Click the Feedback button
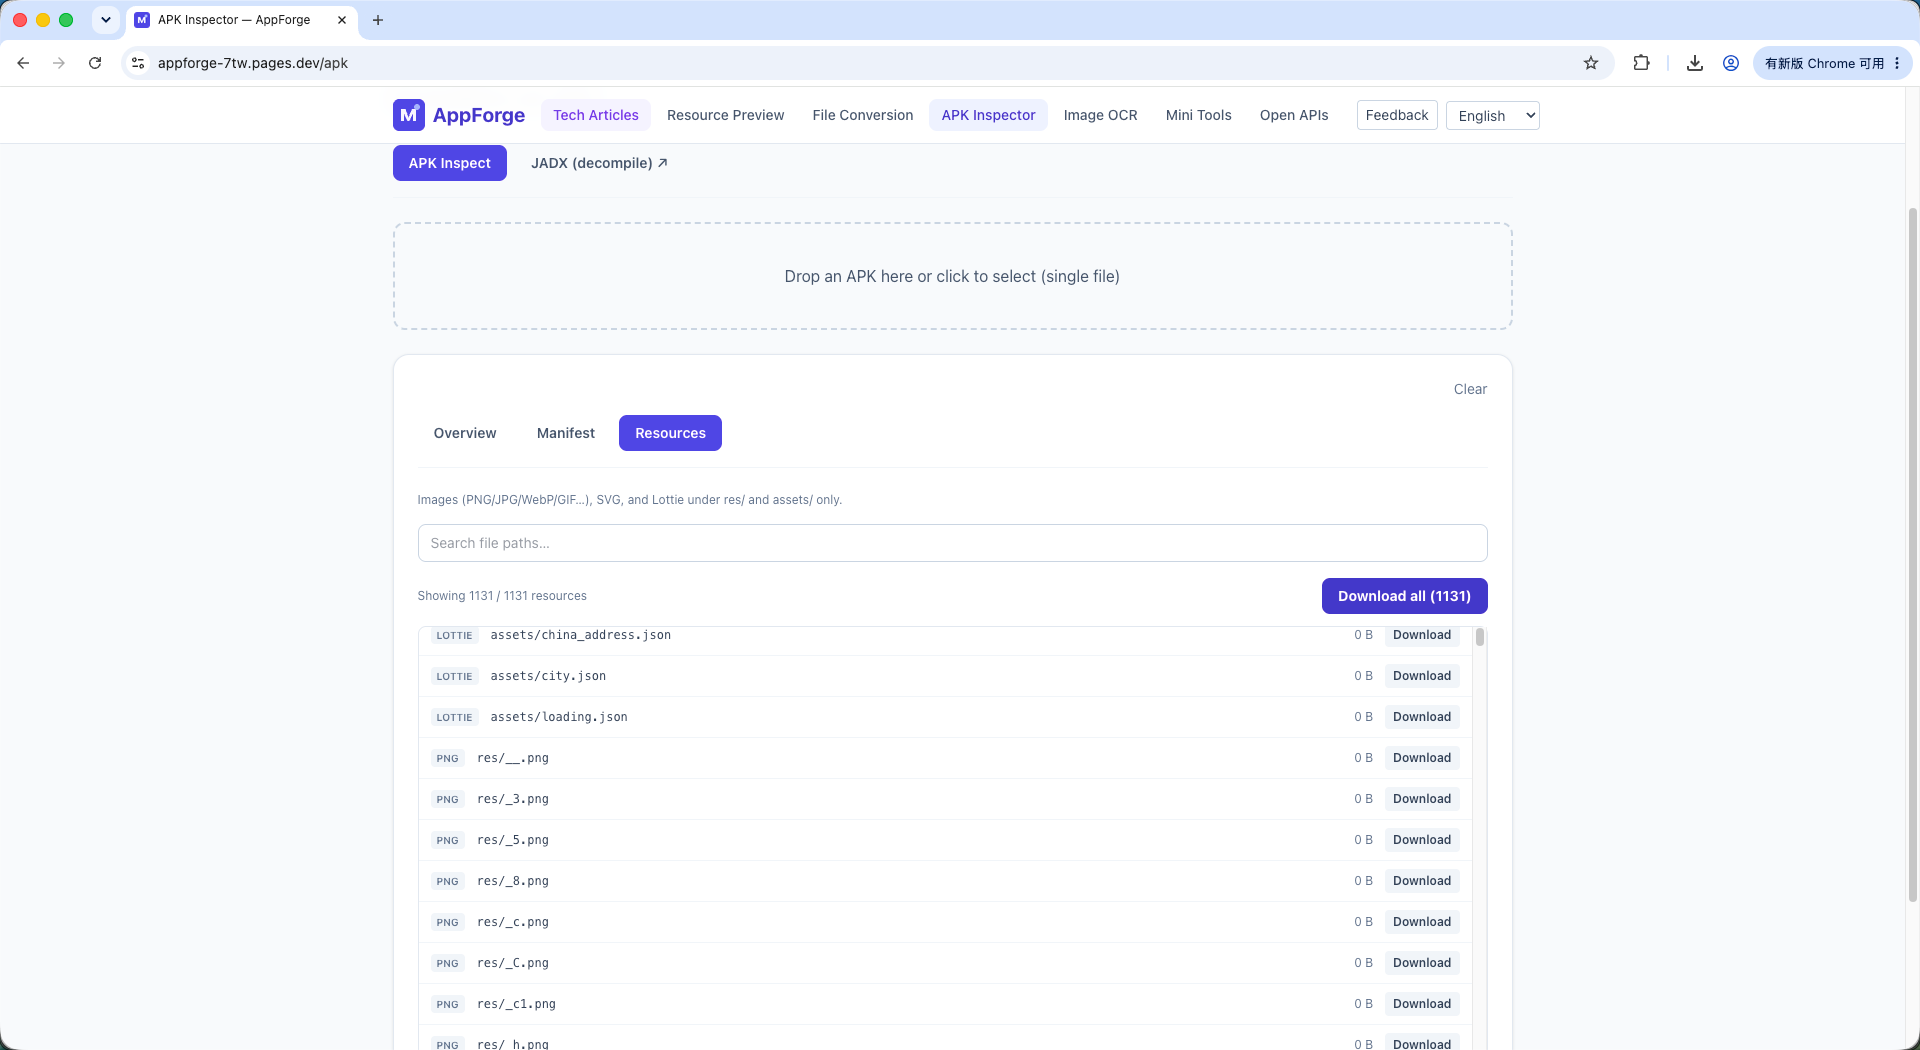The image size is (1920, 1050). click(1397, 115)
